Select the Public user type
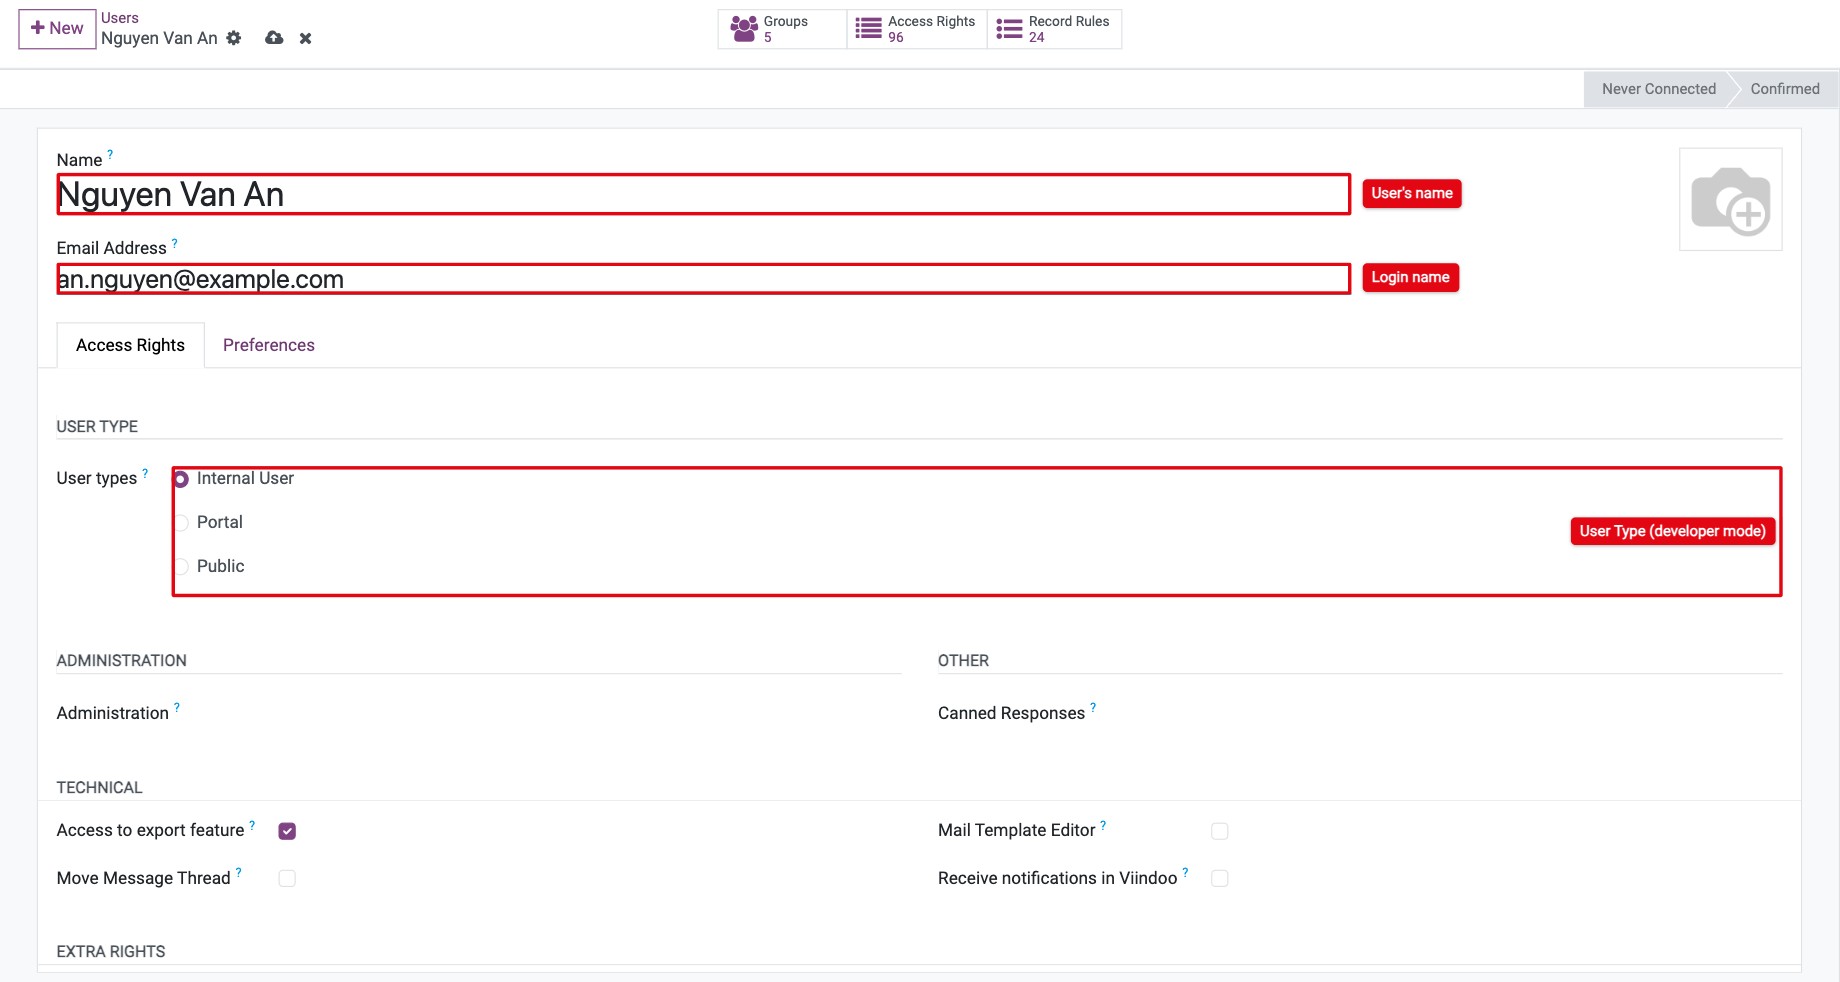1840x982 pixels. (181, 567)
